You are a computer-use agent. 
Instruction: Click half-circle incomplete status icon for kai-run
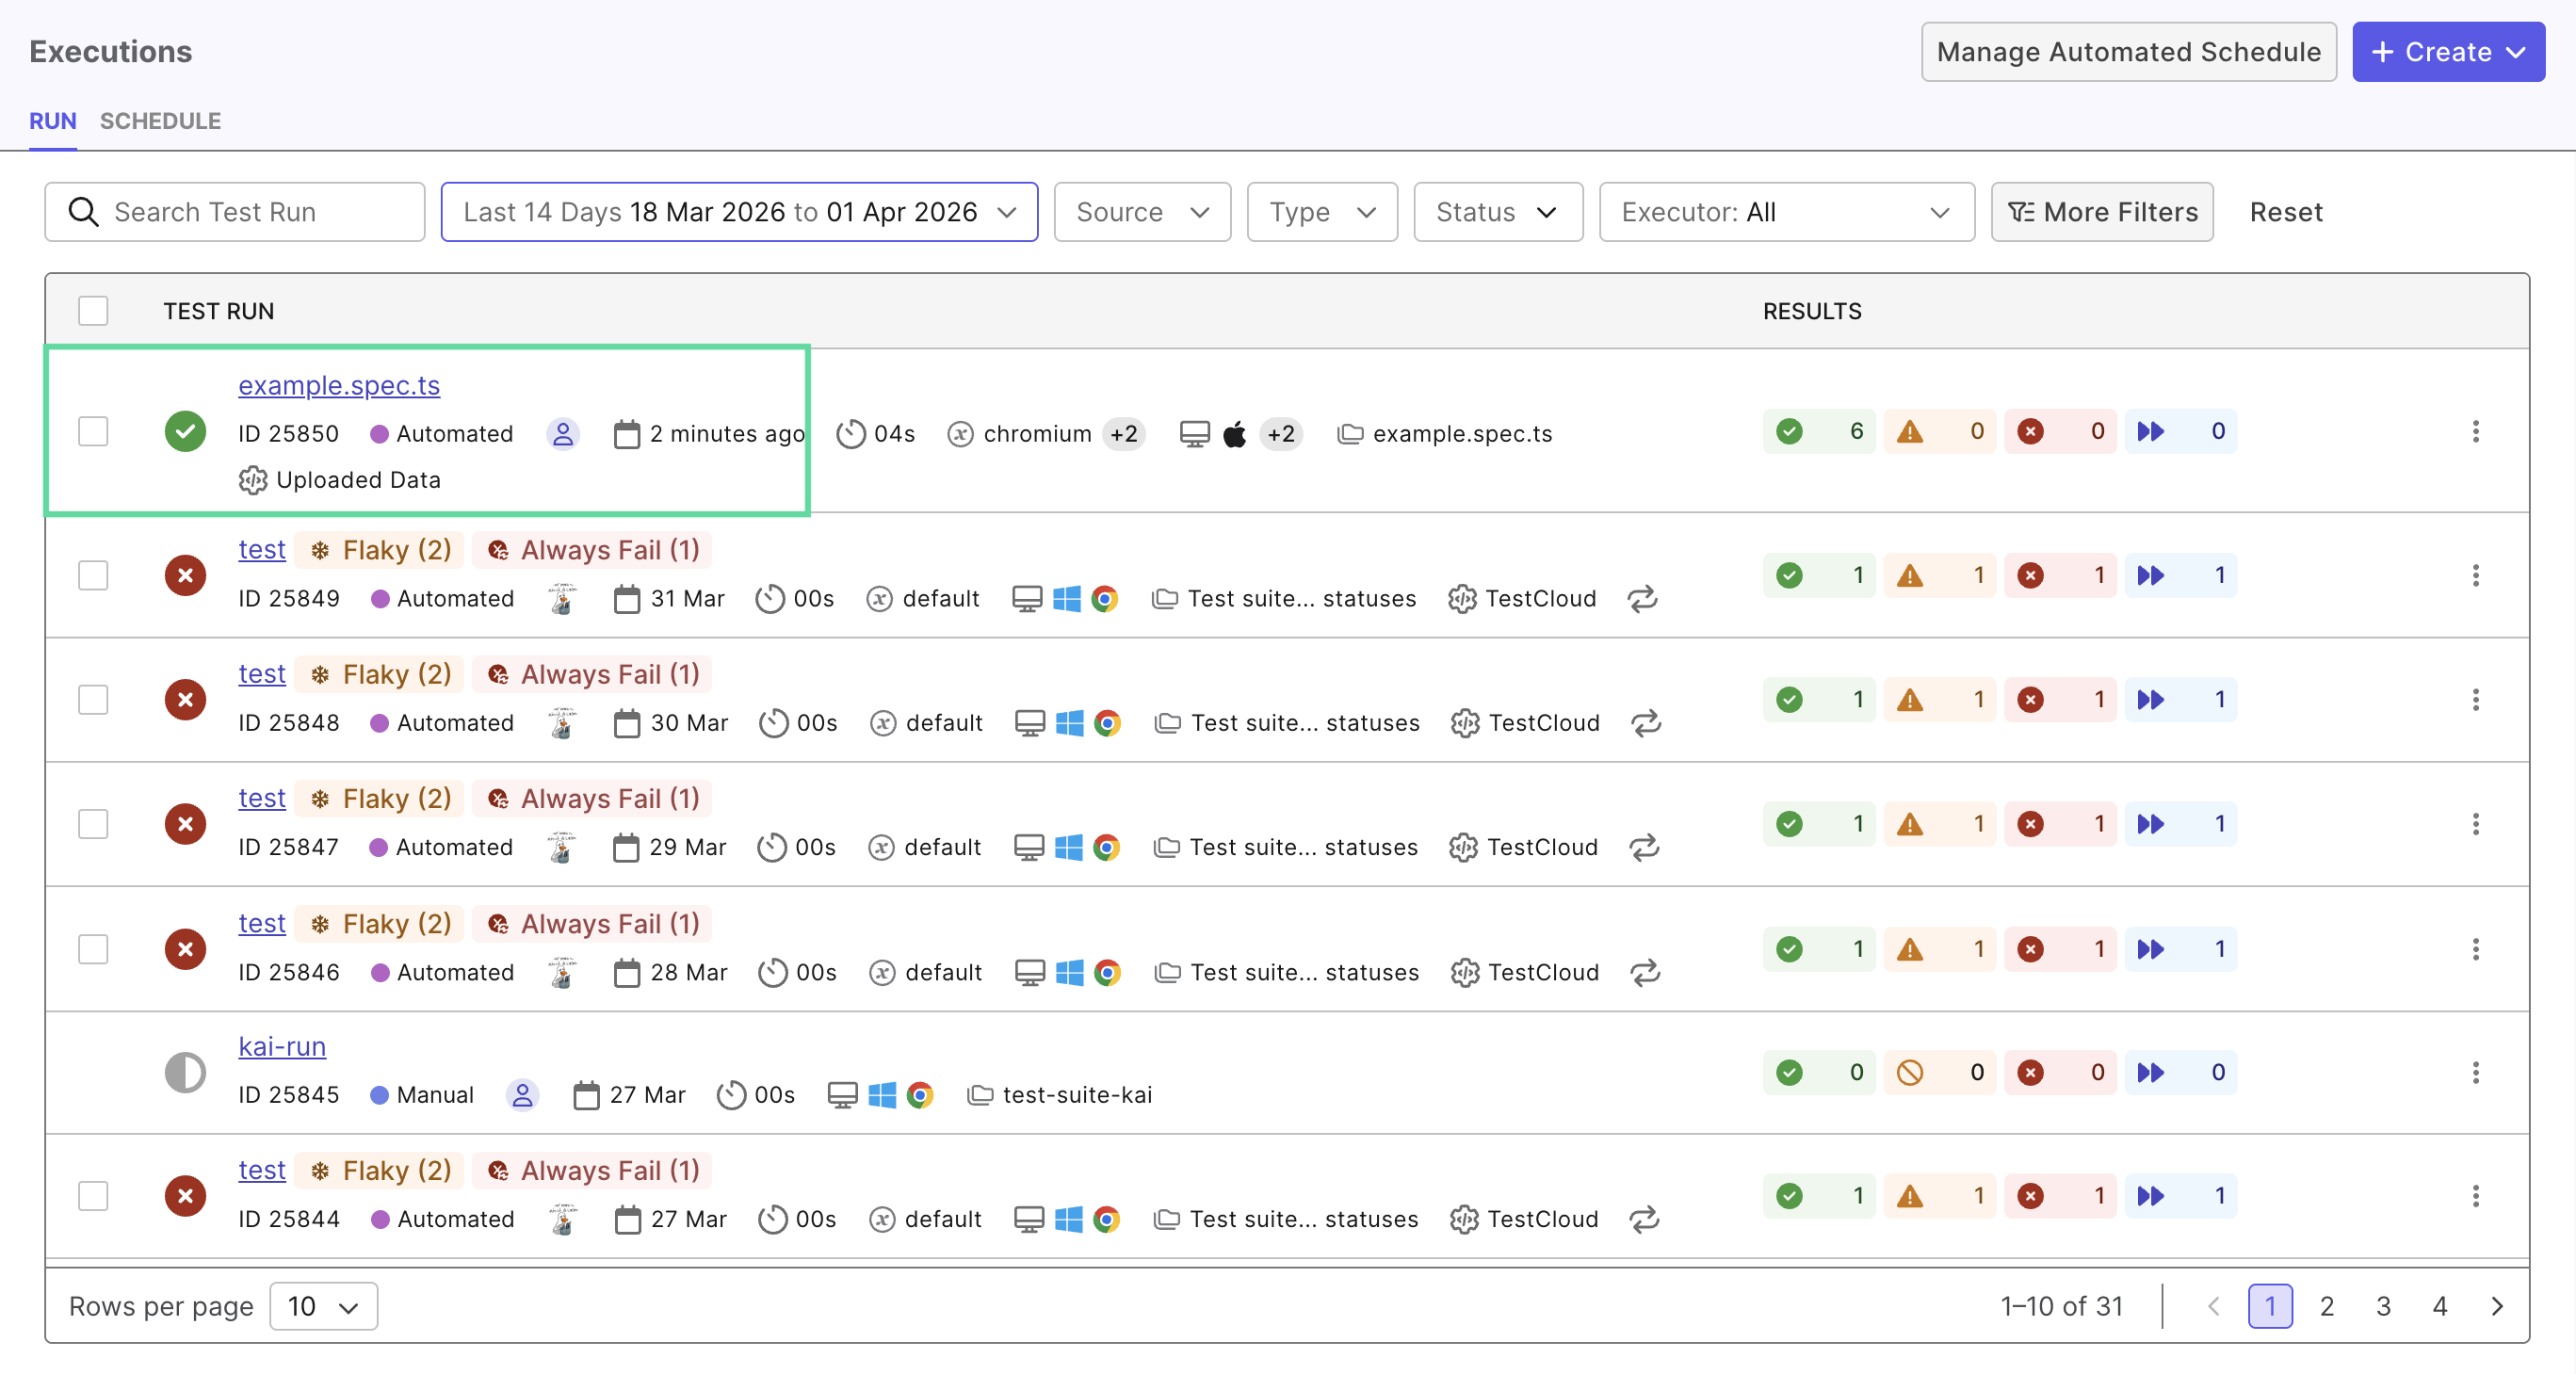coord(185,1071)
